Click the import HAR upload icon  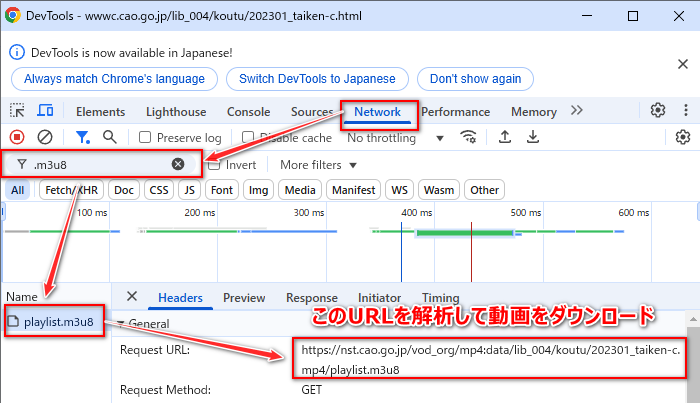click(x=505, y=137)
